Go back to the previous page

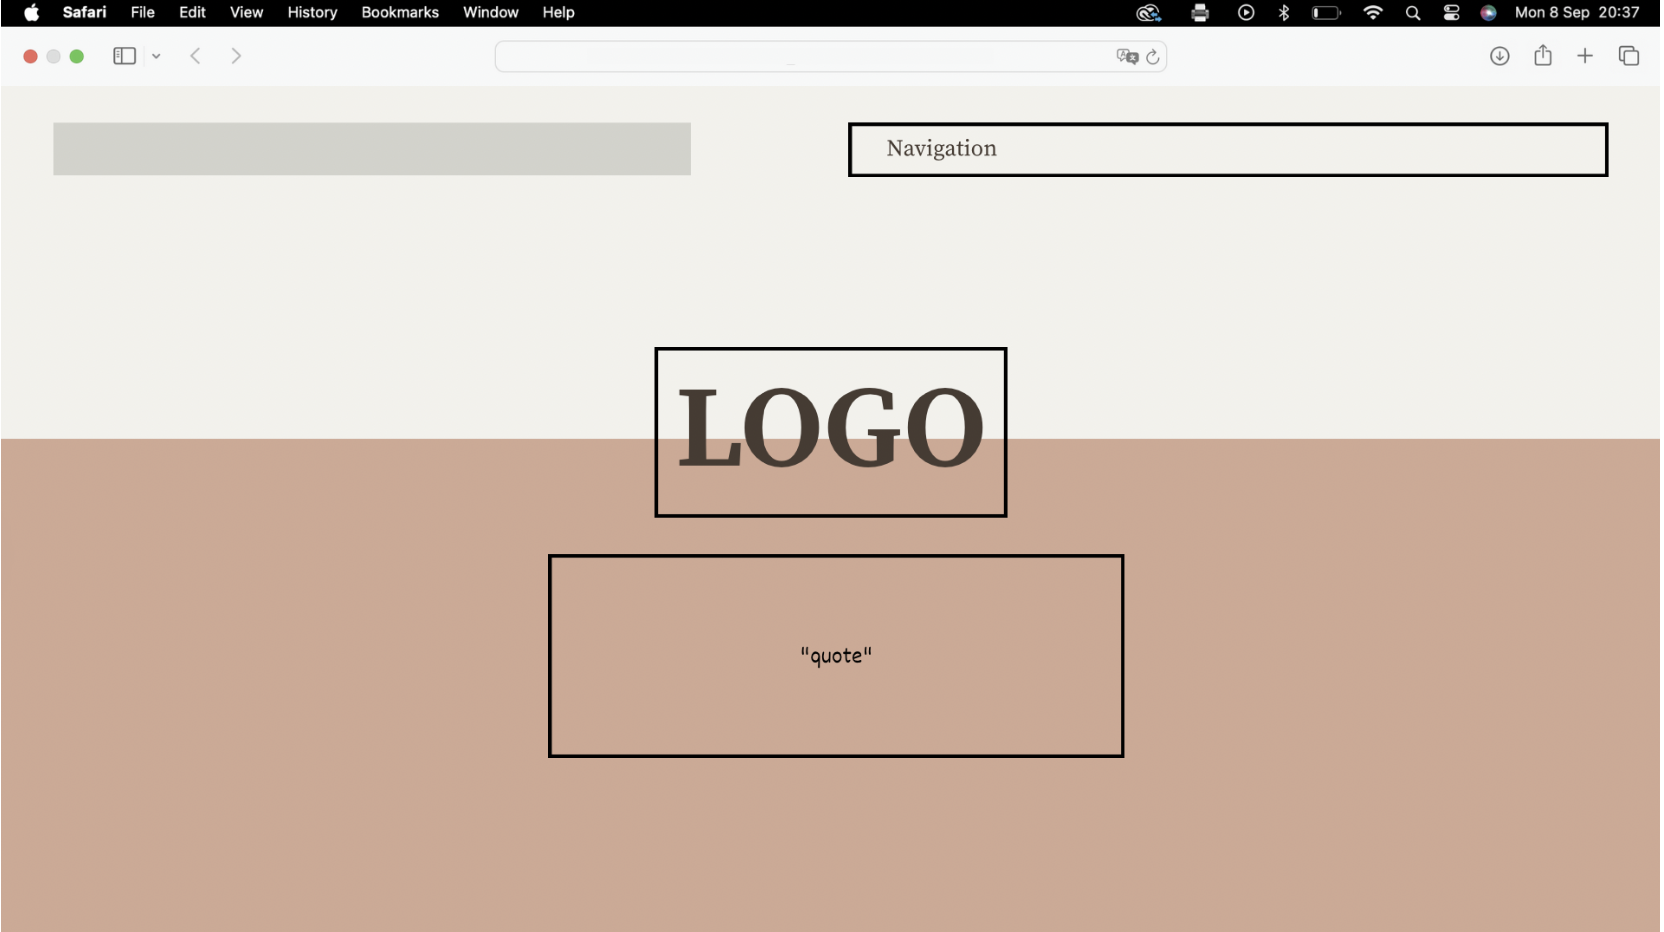click(x=196, y=56)
